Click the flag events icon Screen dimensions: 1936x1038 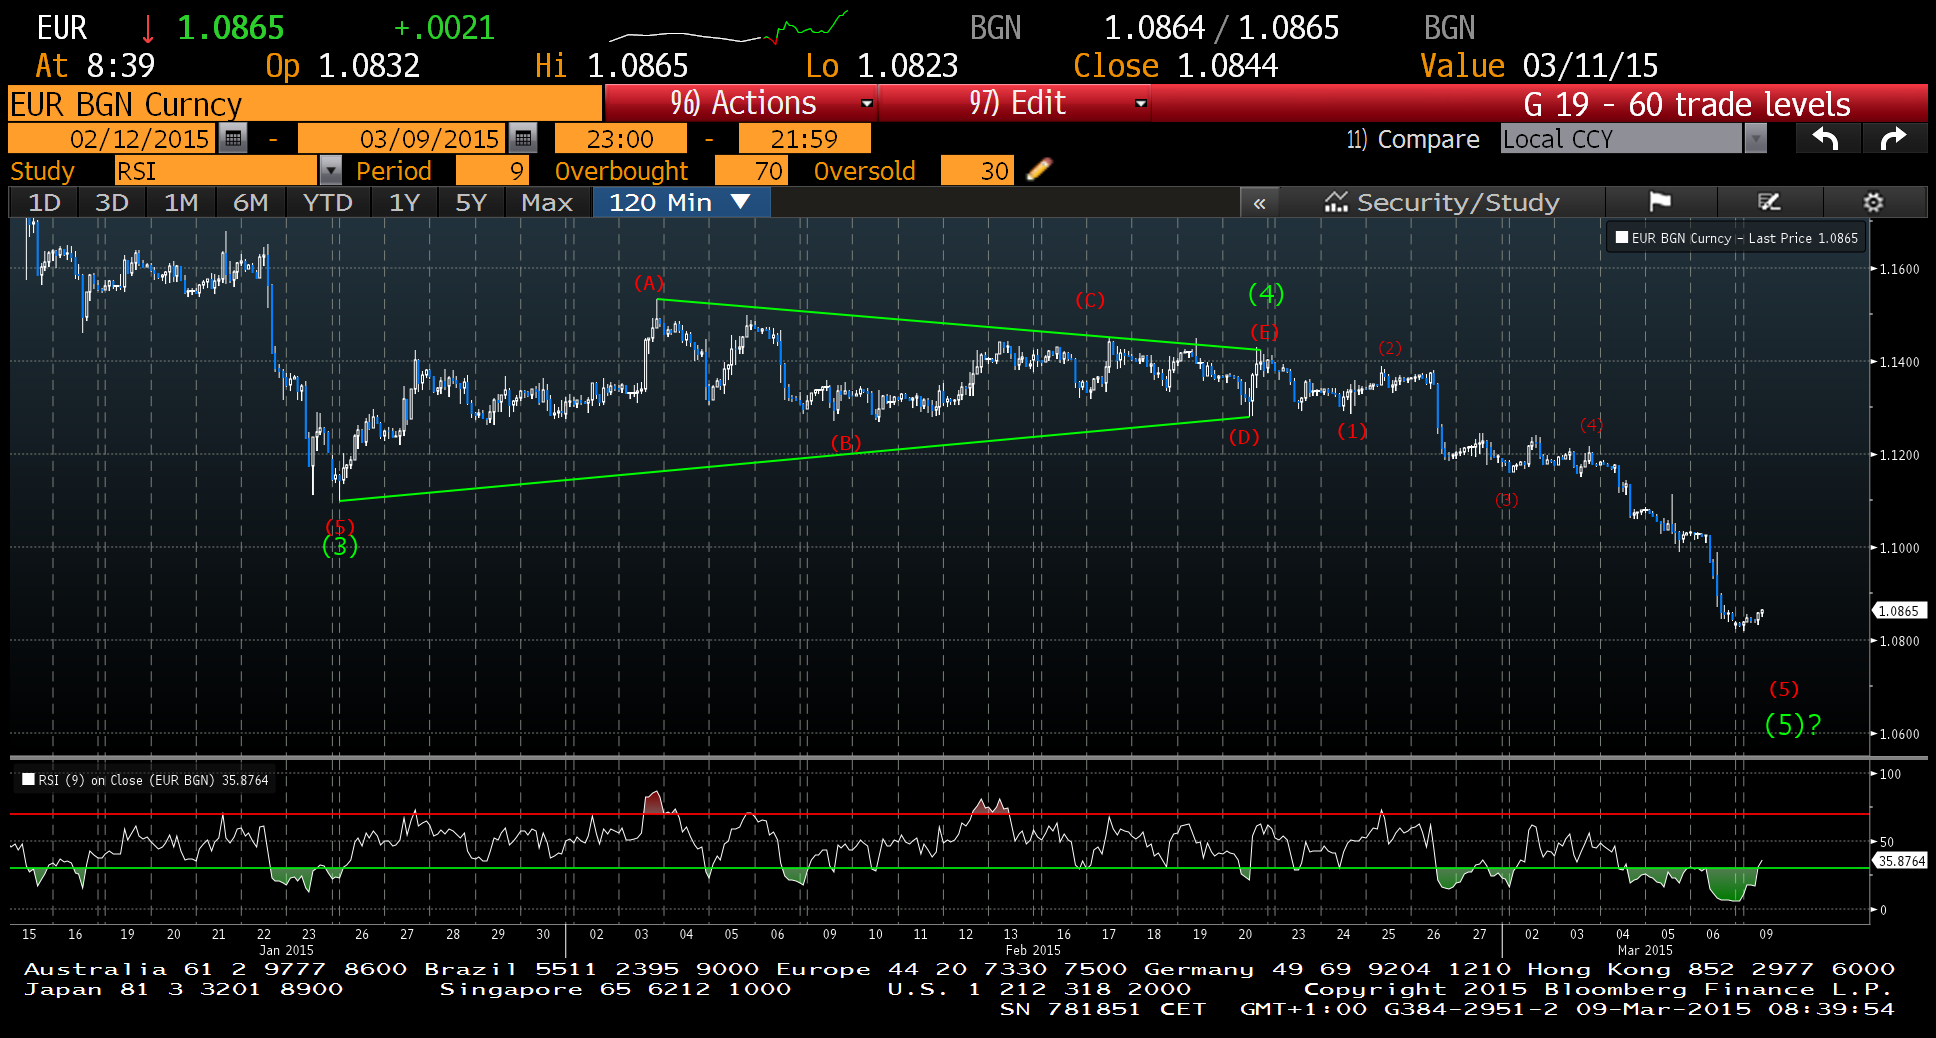point(1660,202)
